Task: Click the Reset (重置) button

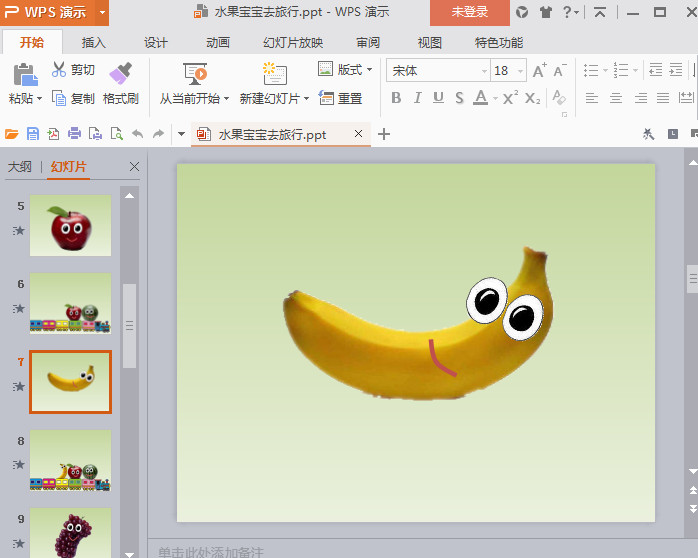Action: pos(341,98)
